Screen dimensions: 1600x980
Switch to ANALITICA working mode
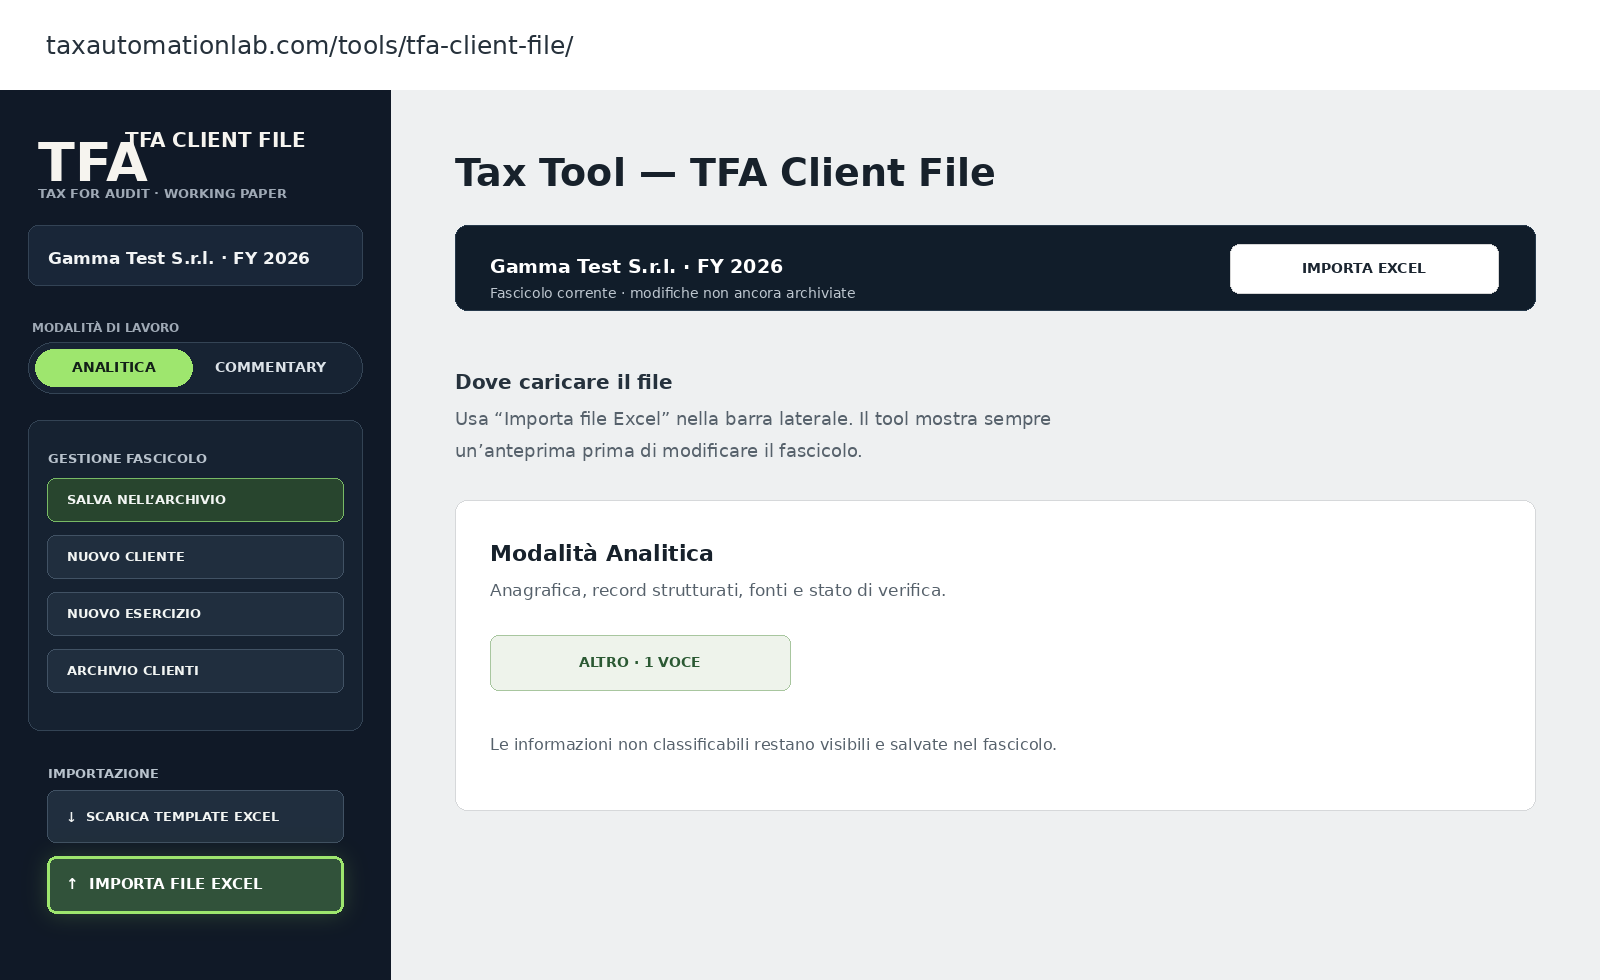114,368
